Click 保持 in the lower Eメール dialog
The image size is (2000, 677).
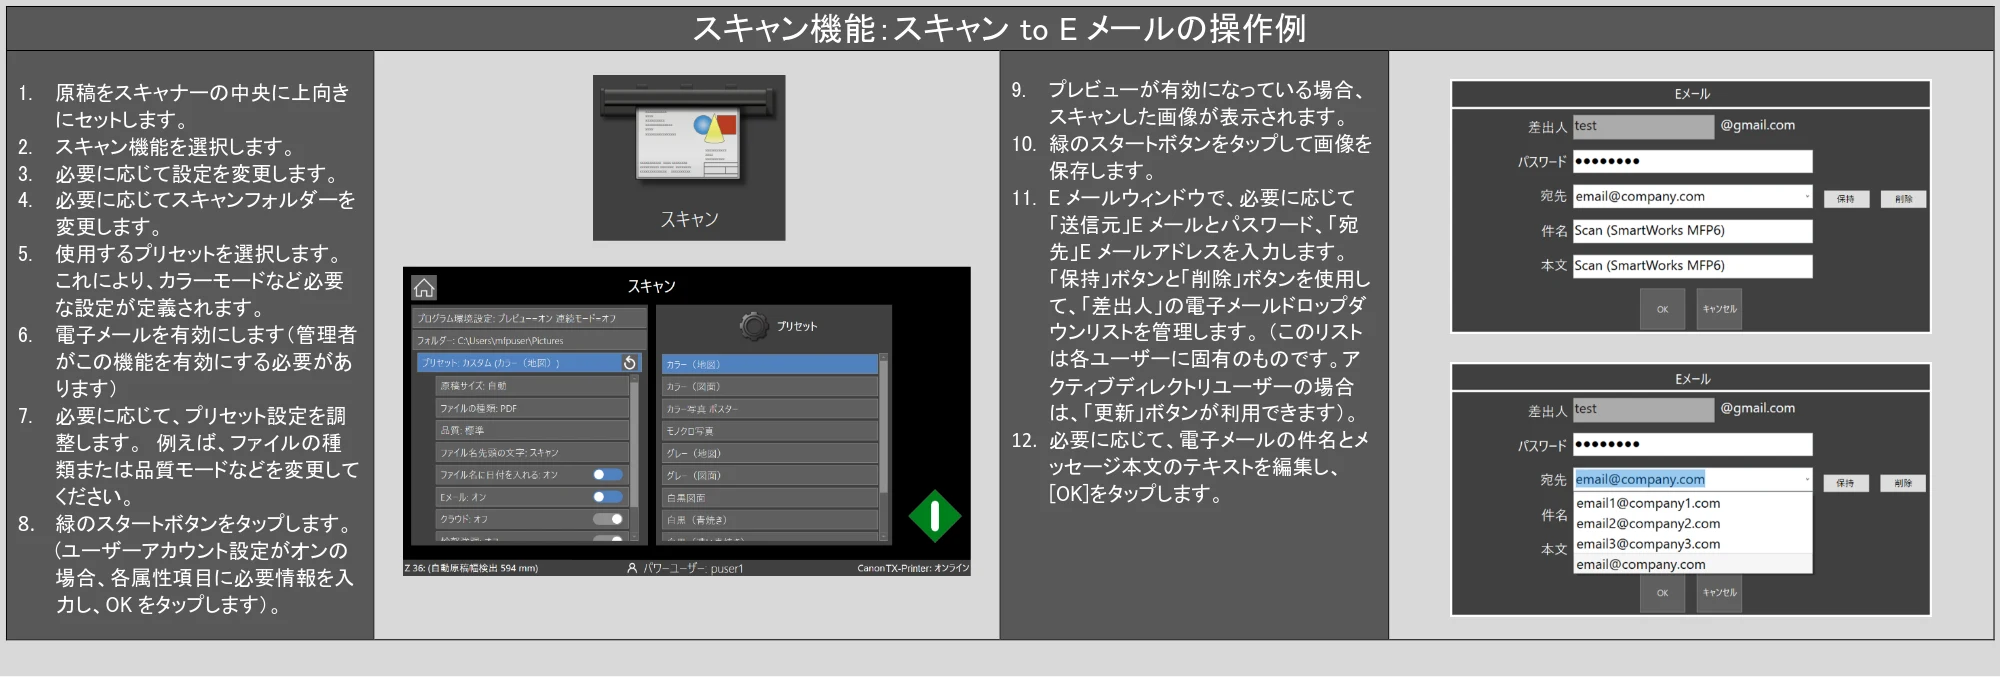pyautogui.click(x=1845, y=483)
